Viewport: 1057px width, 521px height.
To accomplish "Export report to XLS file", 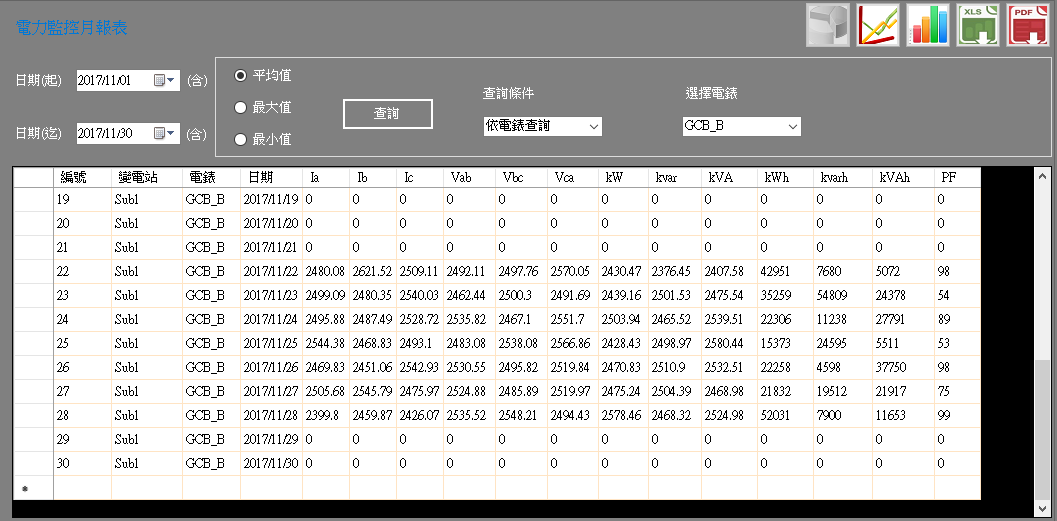I will point(978,25).
